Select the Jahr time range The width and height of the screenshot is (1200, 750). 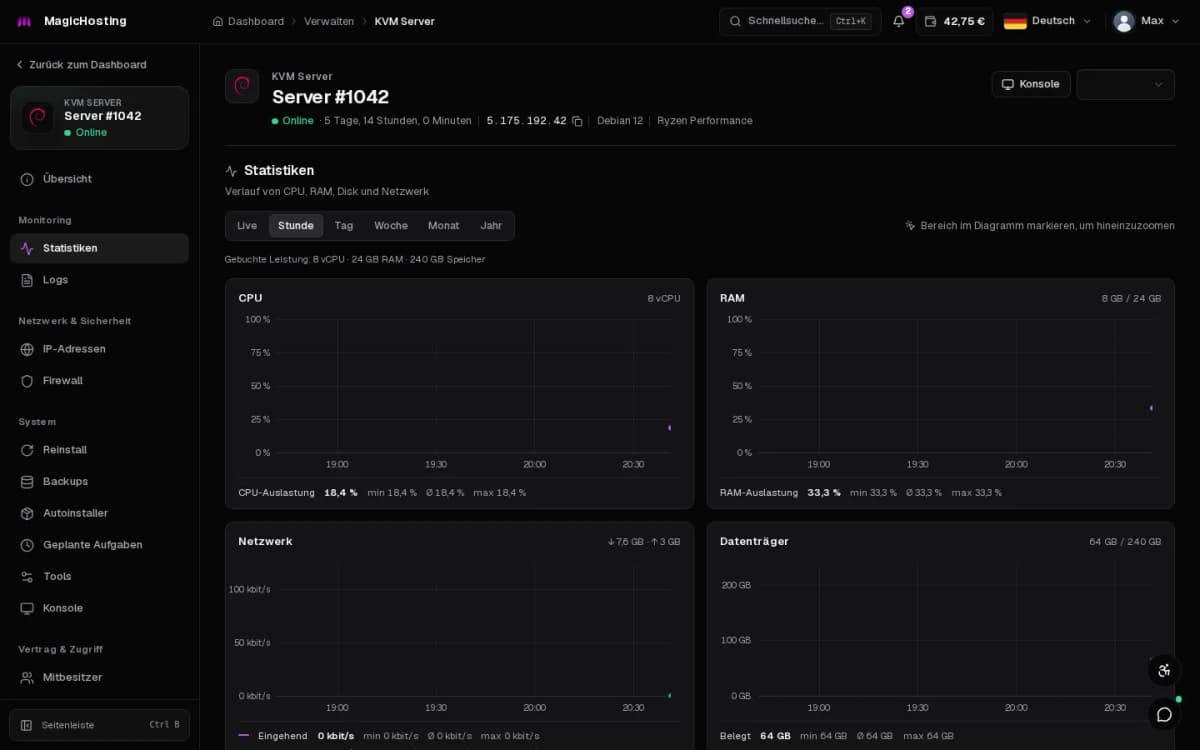491,226
